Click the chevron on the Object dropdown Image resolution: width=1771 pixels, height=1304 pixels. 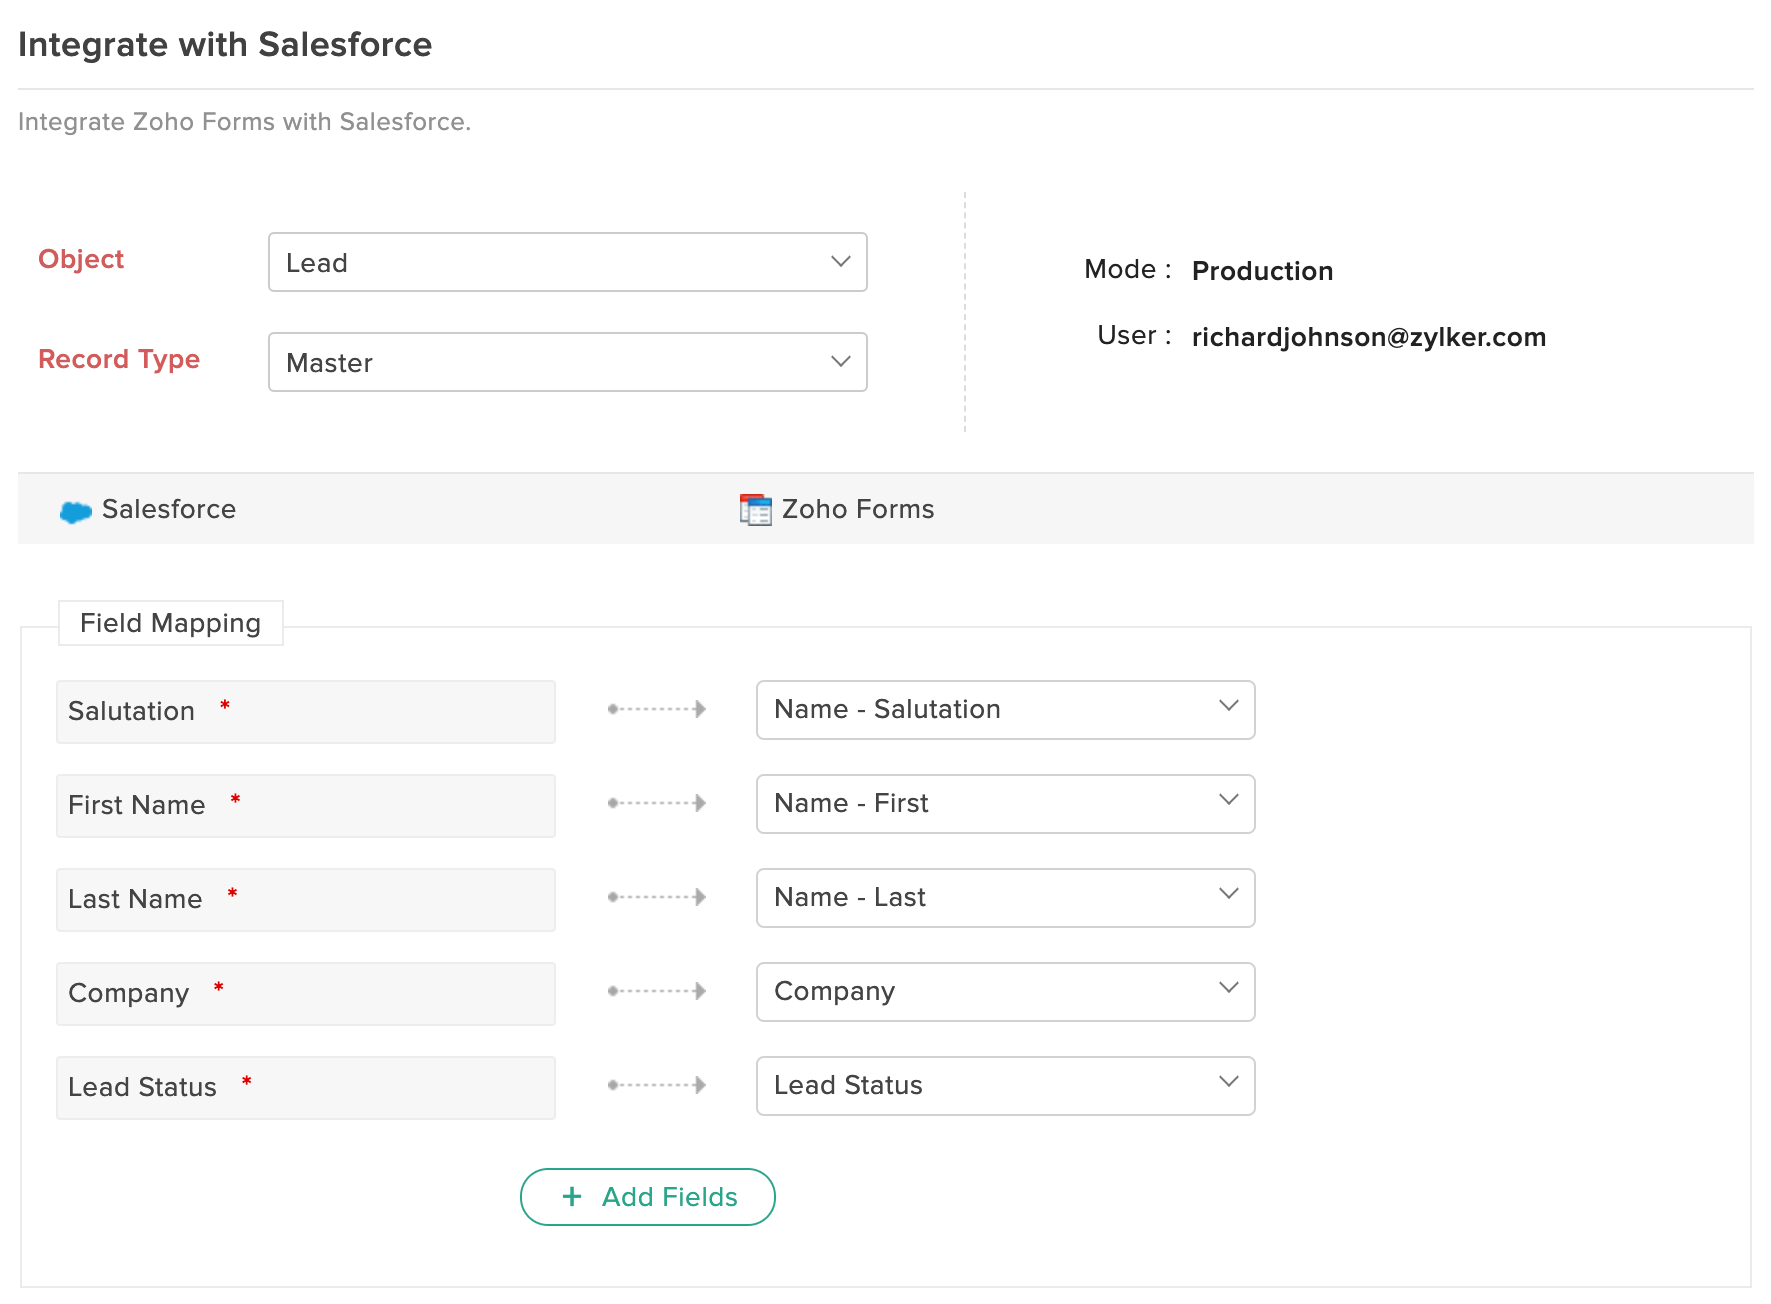pos(839,262)
